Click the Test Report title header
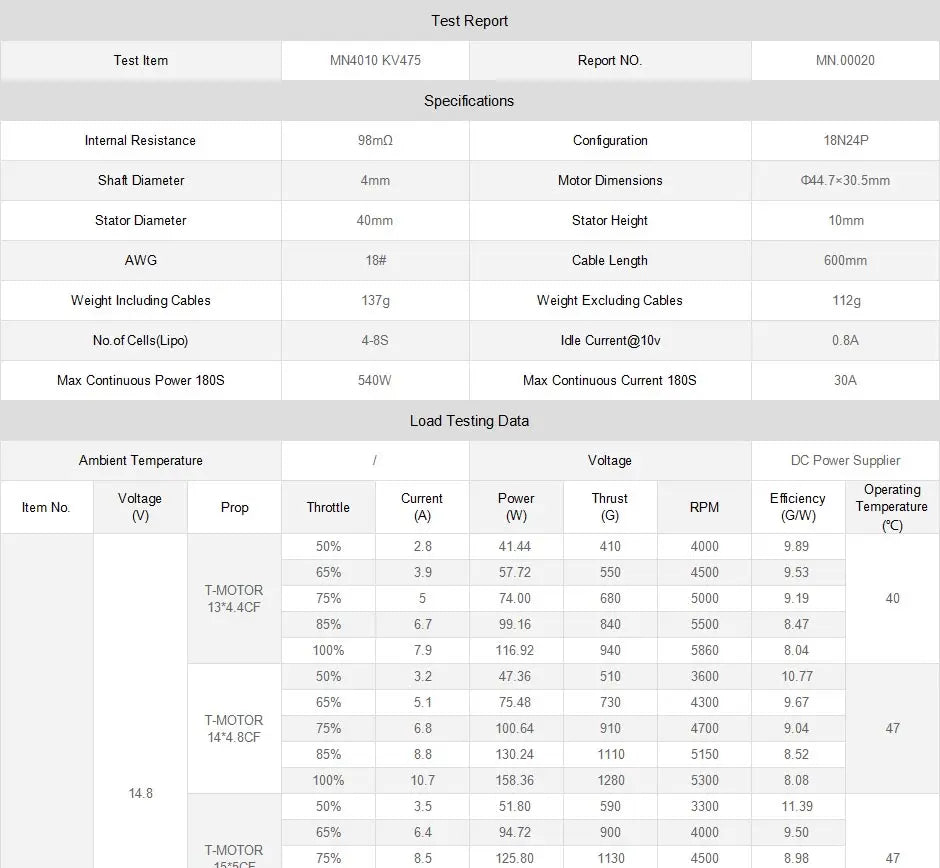The height and width of the screenshot is (868, 940). [469, 21]
